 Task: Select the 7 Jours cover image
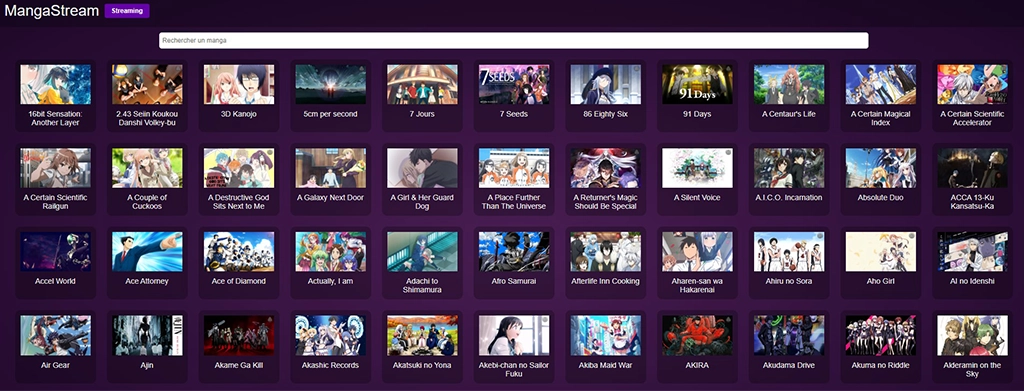click(422, 84)
